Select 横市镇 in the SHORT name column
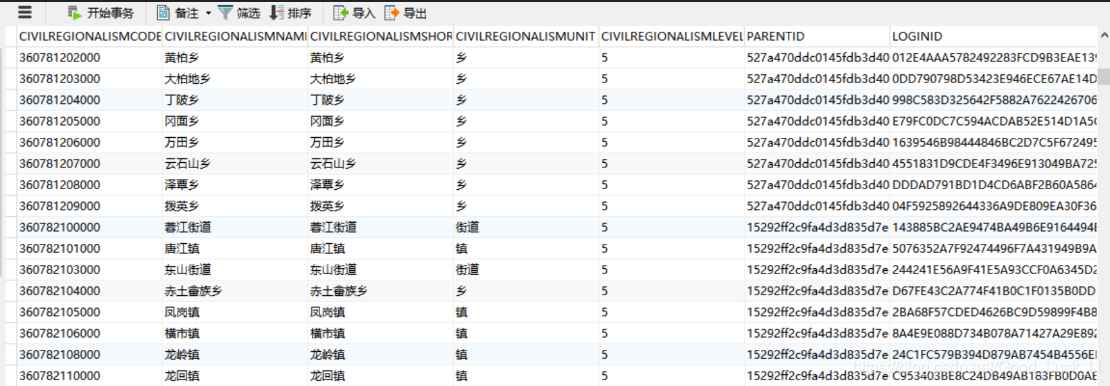The width and height of the screenshot is (1110, 386). (x=381, y=333)
